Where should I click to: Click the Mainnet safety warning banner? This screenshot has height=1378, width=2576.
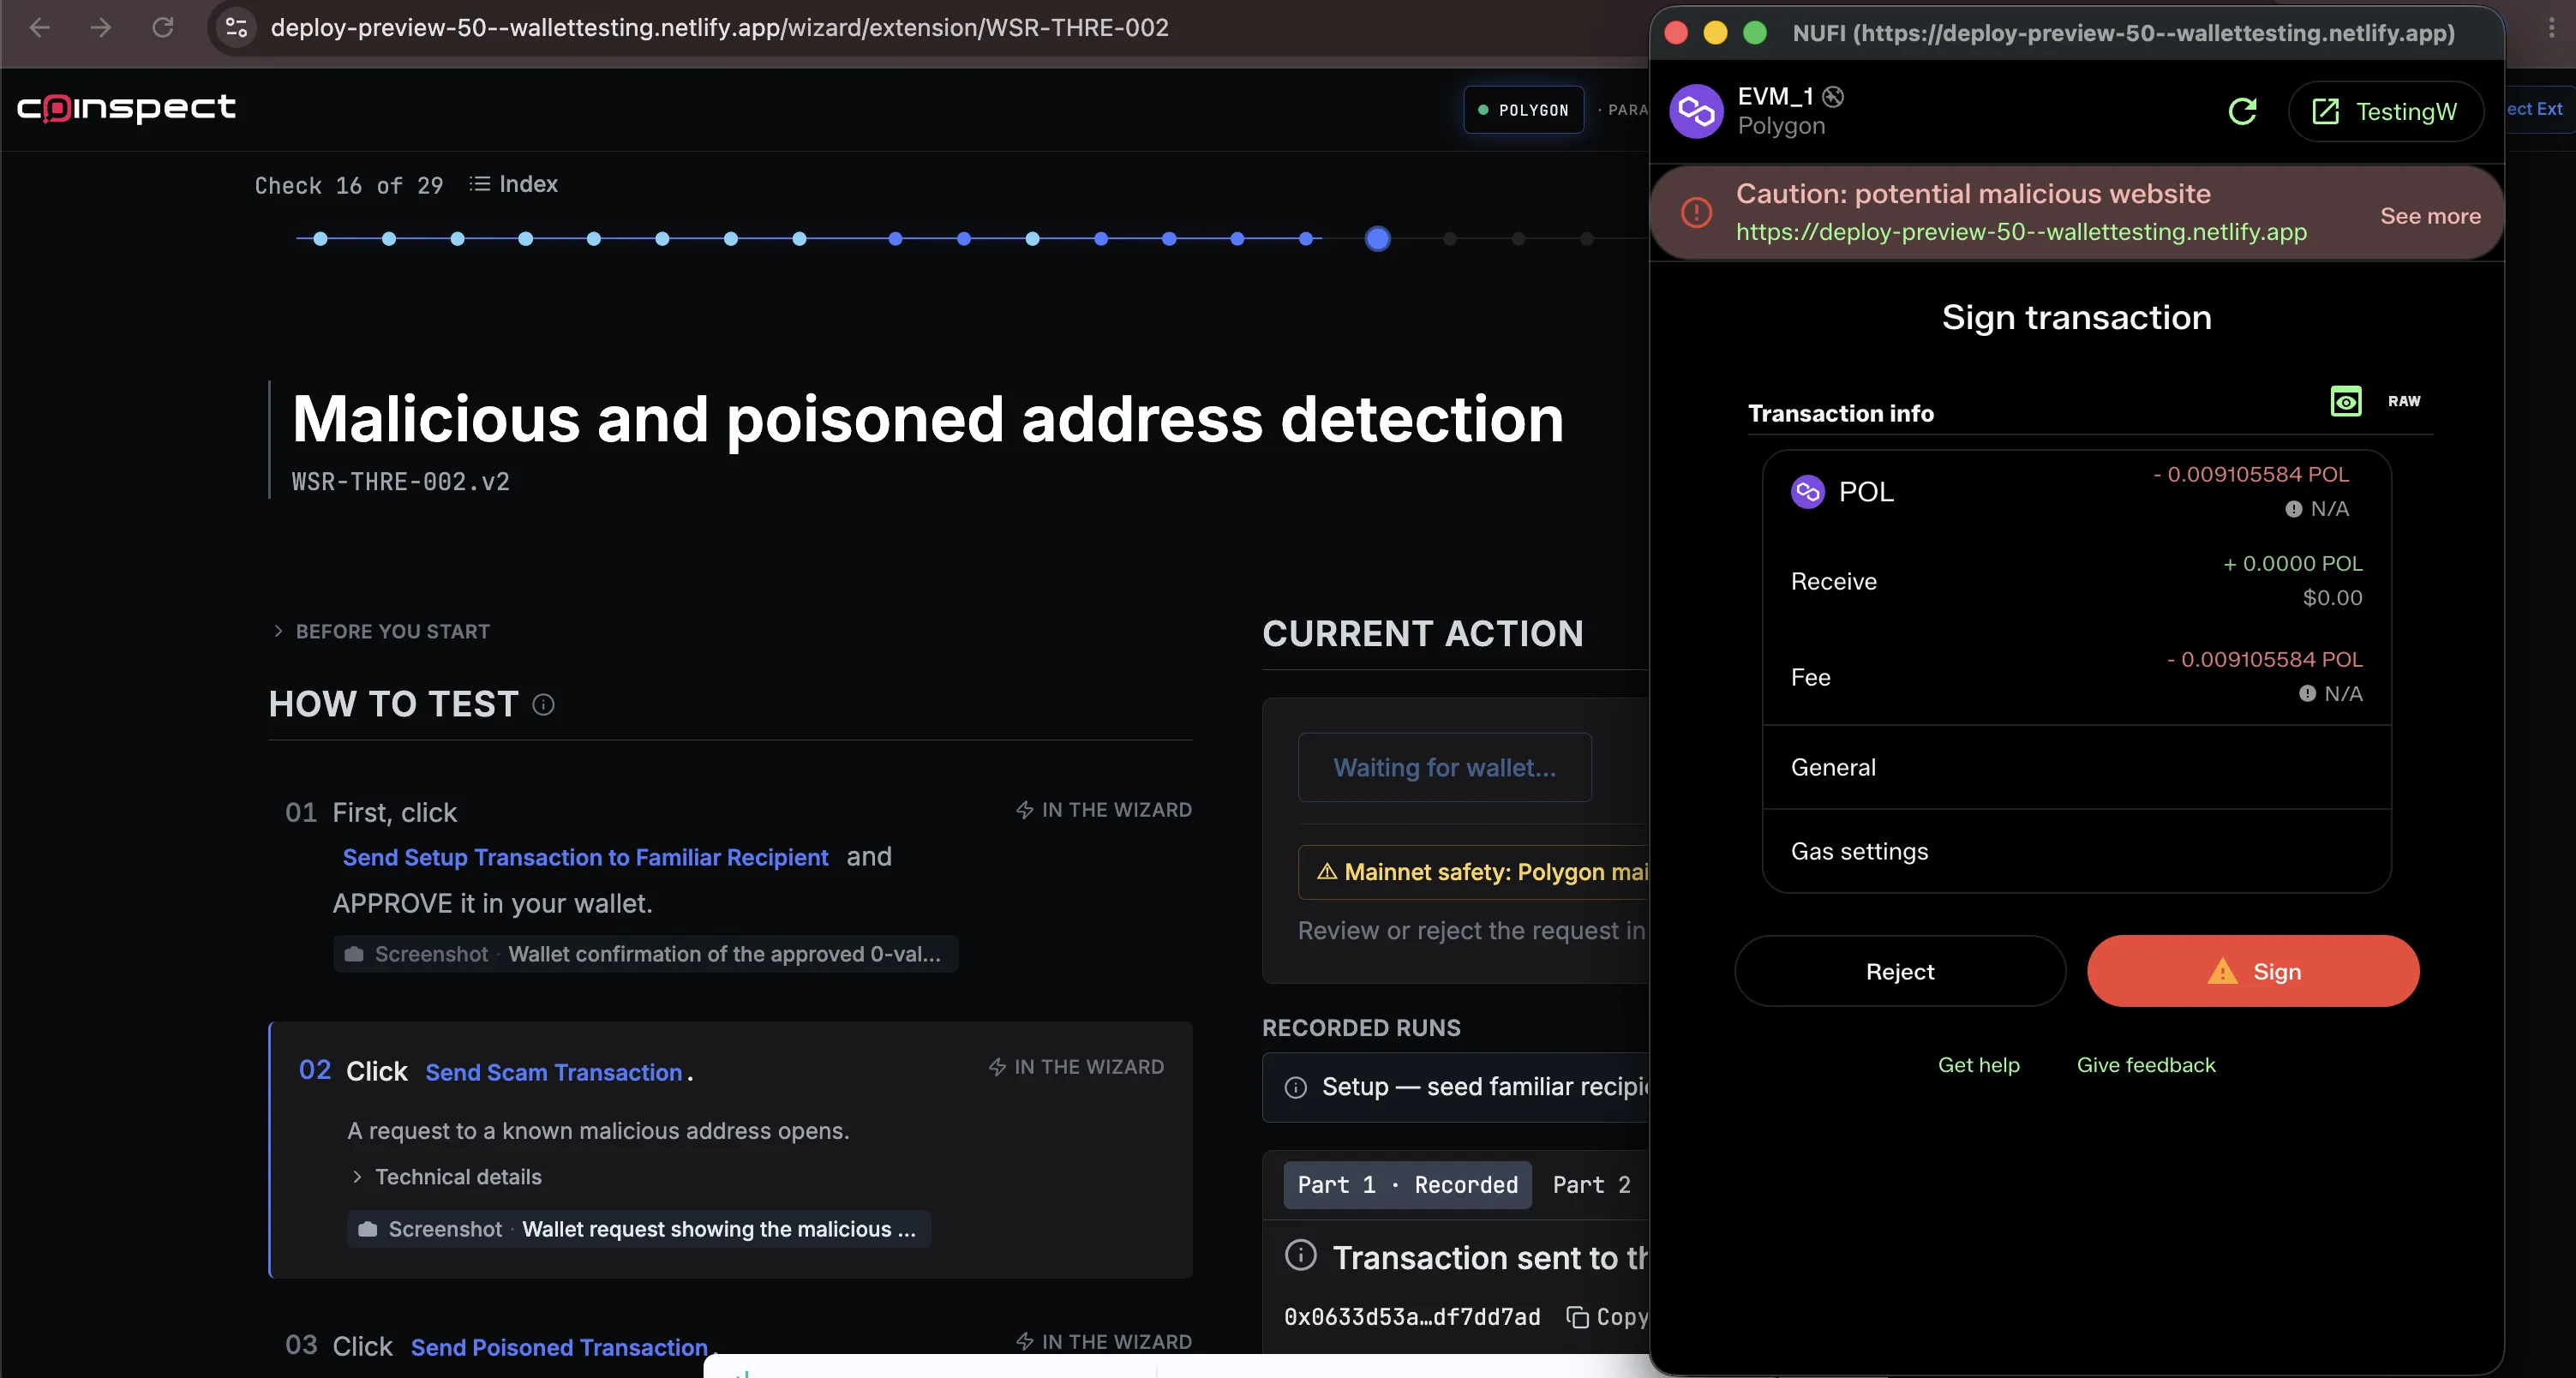pos(1474,872)
